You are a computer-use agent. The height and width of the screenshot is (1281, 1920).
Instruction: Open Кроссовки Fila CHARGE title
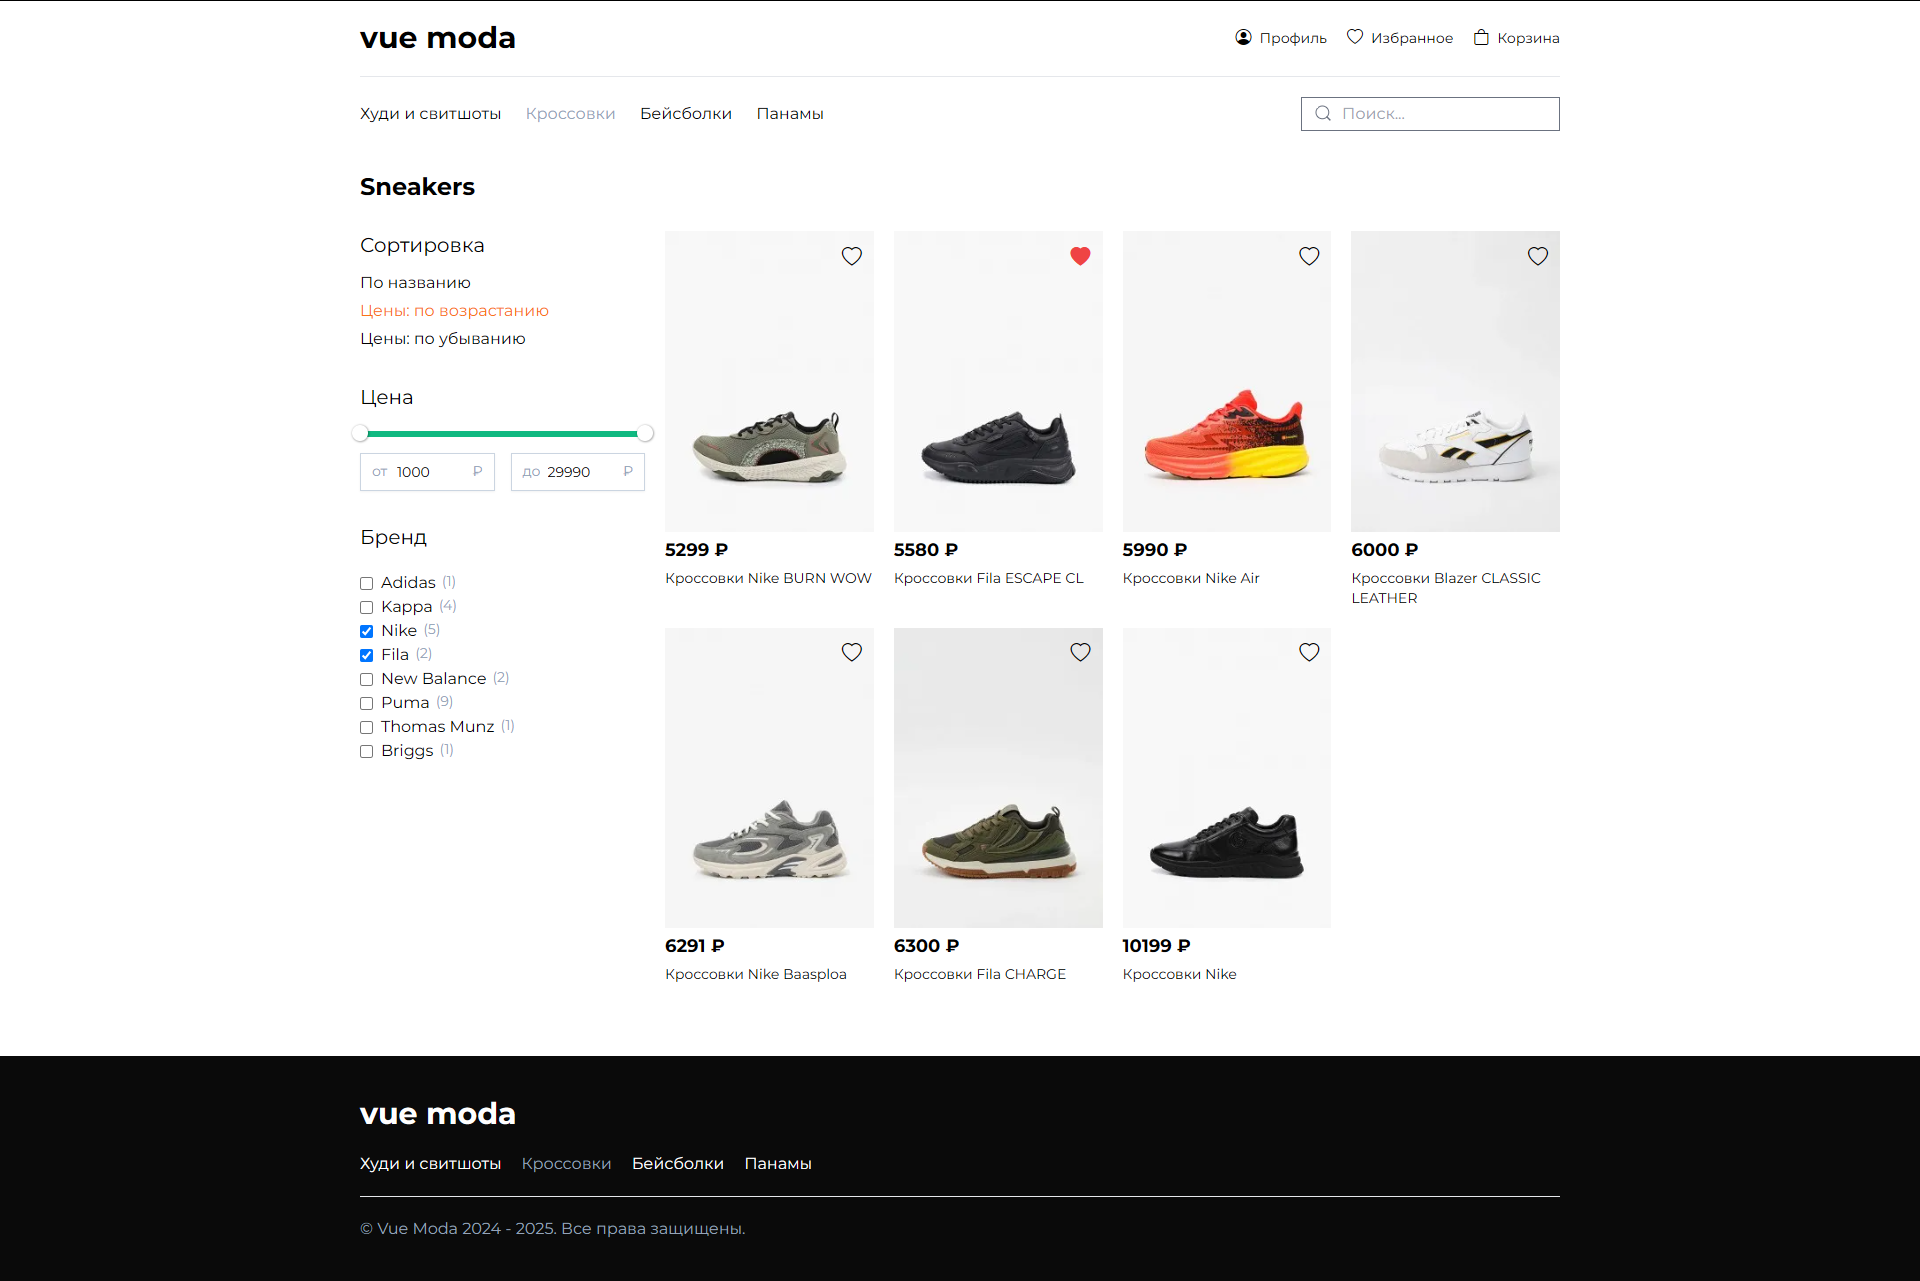[x=980, y=974]
